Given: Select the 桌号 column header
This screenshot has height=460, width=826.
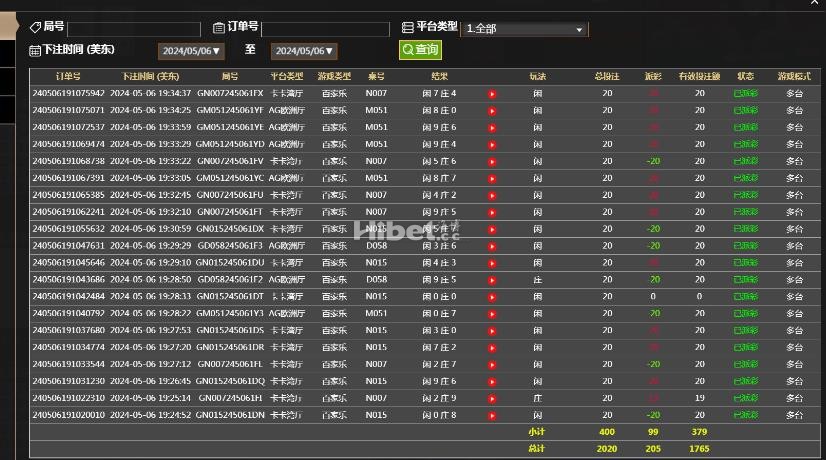Looking at the screenshot, I should tap(376, 76).
